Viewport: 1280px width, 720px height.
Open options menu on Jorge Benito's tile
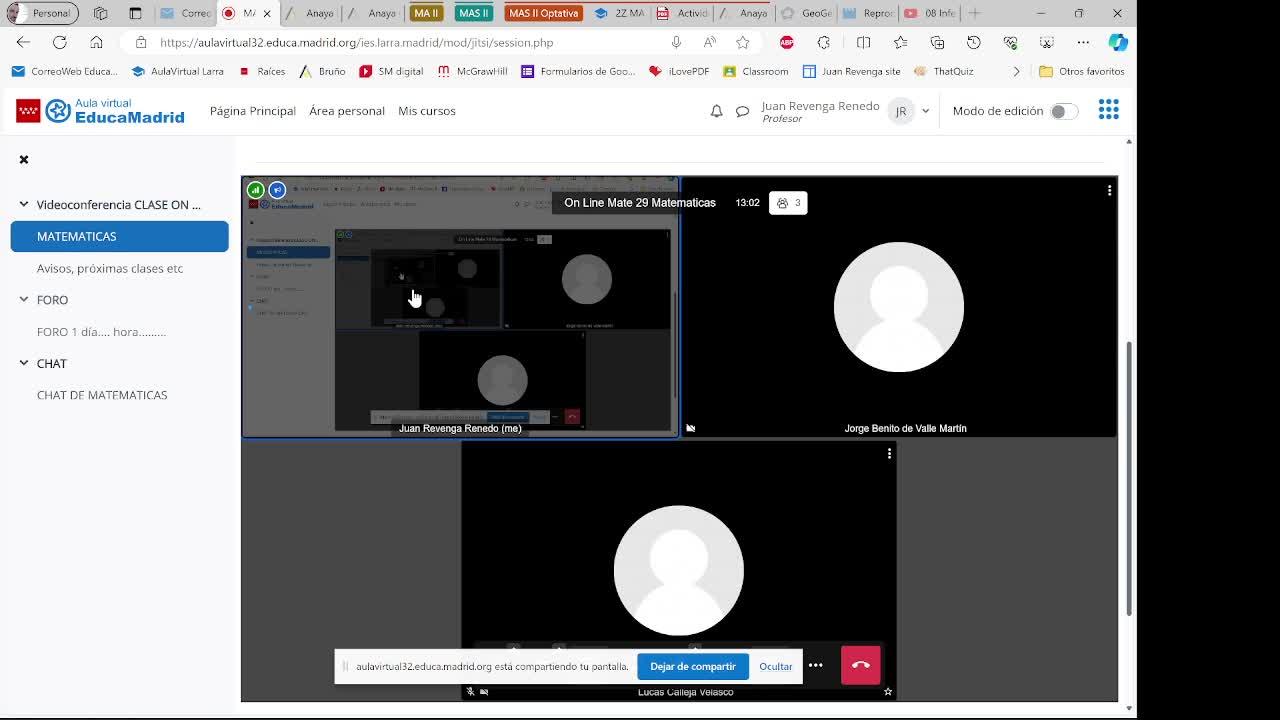coord(1109,190)
